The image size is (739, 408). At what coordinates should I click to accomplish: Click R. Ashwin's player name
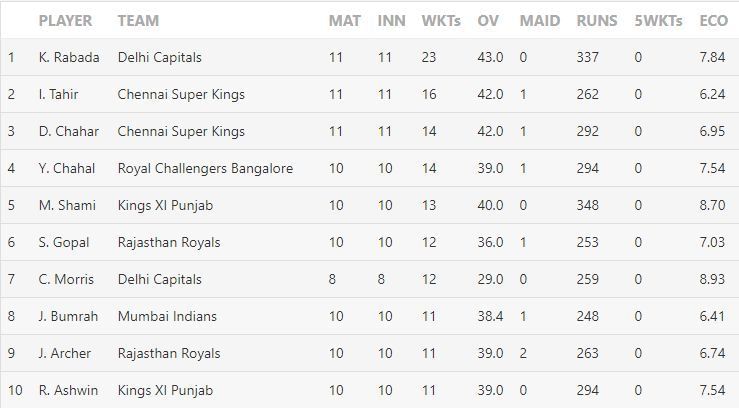click(x=68, y=391)
